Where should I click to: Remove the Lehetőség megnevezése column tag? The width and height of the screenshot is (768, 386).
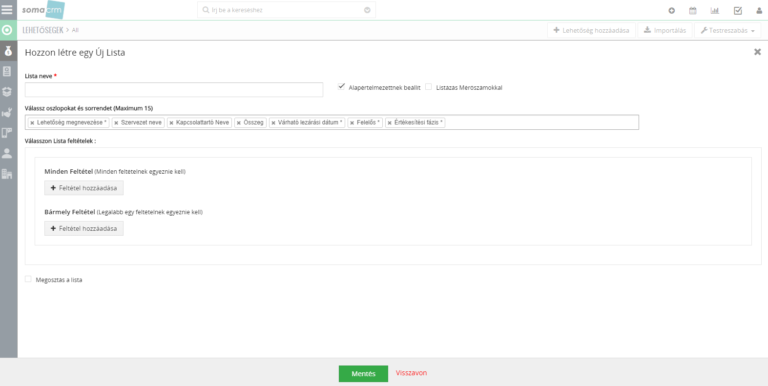tap(32, 123)
